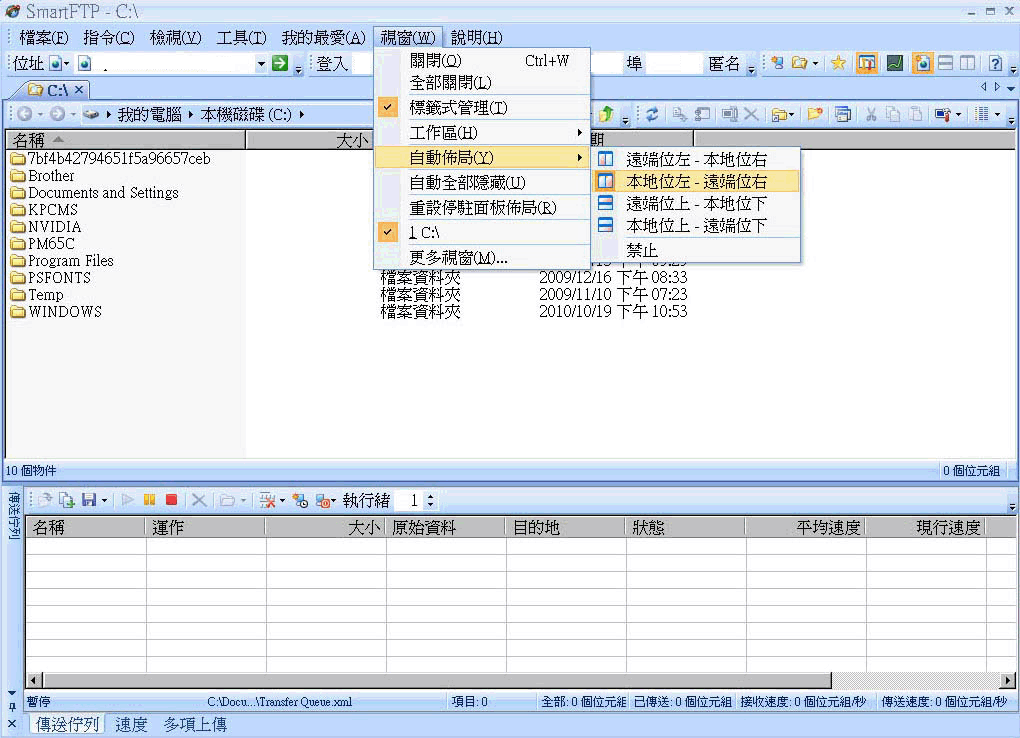Click the open folder icon in the queue toolbar
The width and height of the screenshot is (1020, 738).
227,500
